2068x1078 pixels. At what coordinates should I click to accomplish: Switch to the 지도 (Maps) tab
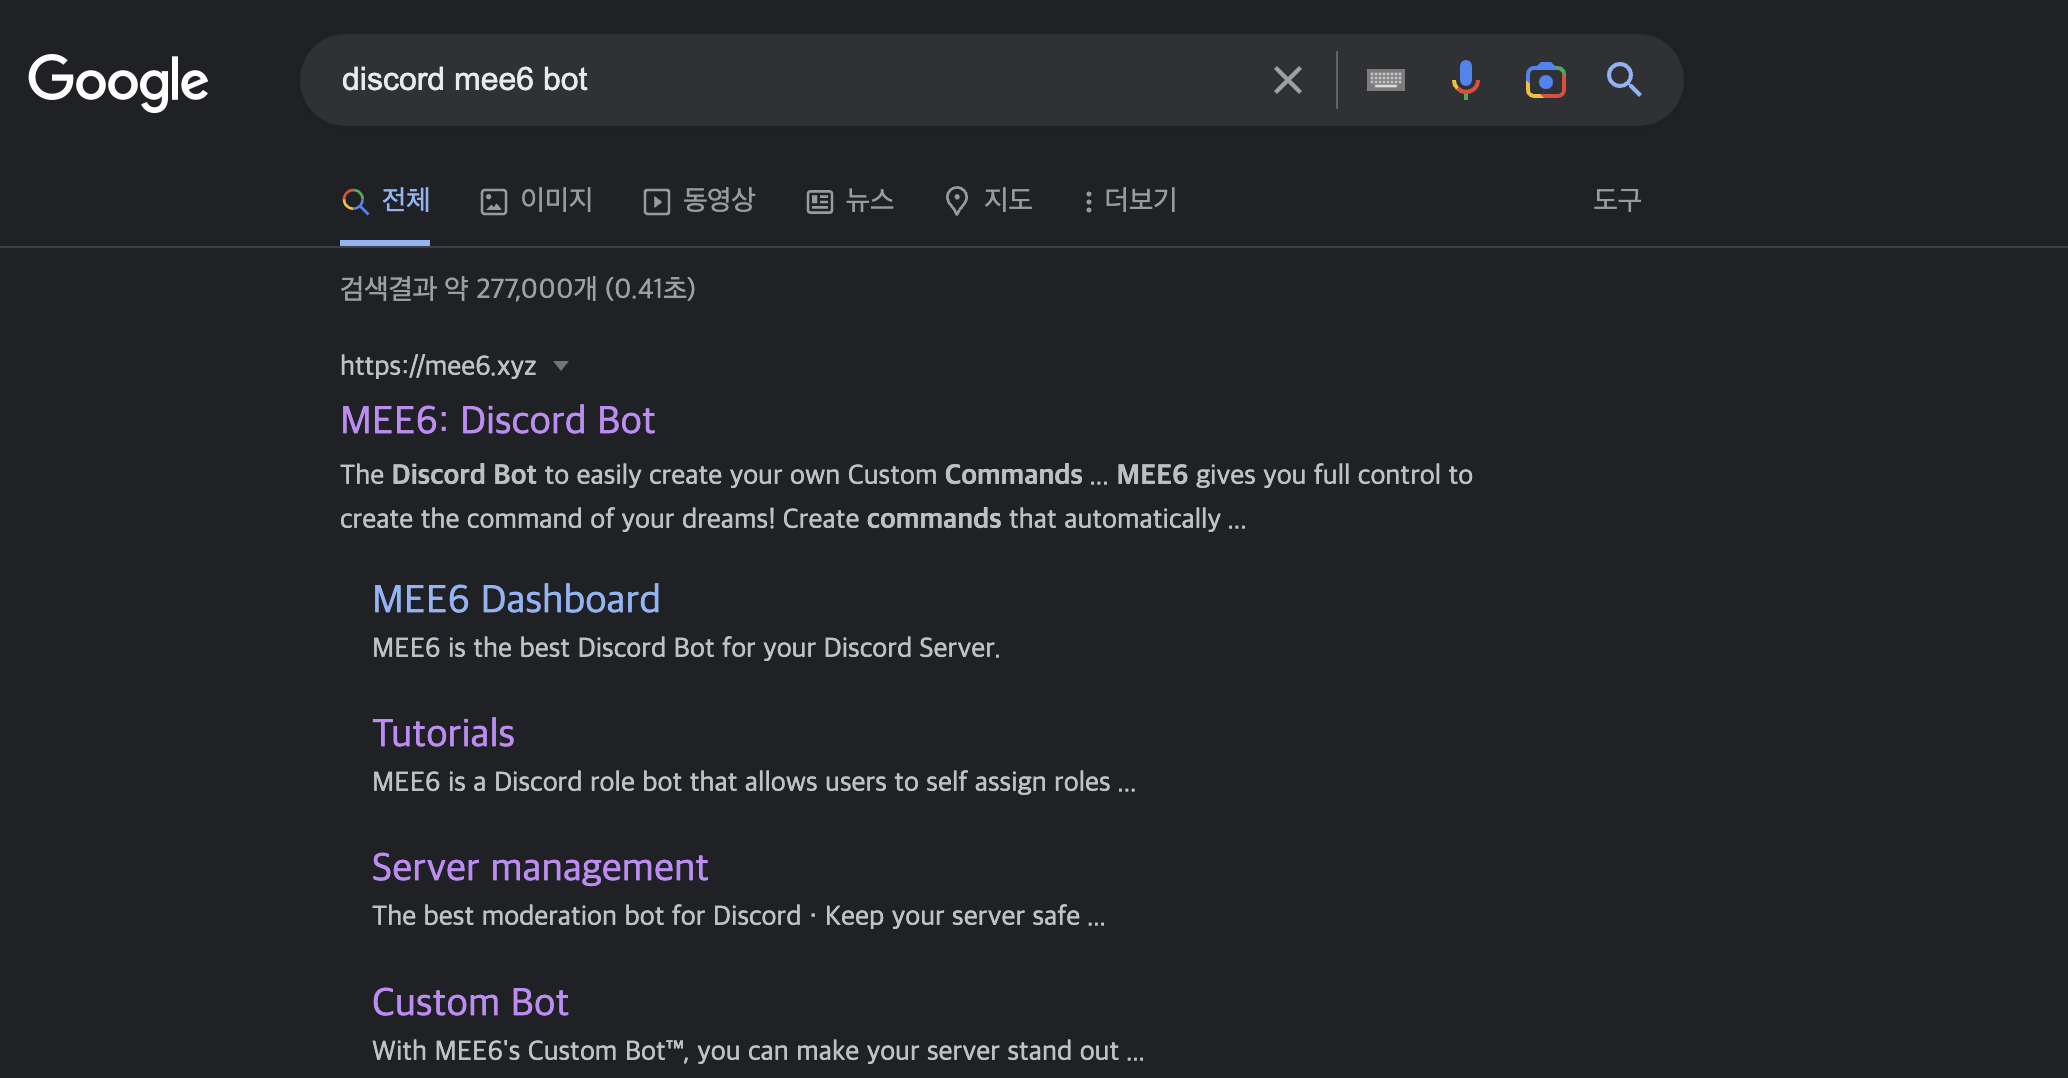988,201
